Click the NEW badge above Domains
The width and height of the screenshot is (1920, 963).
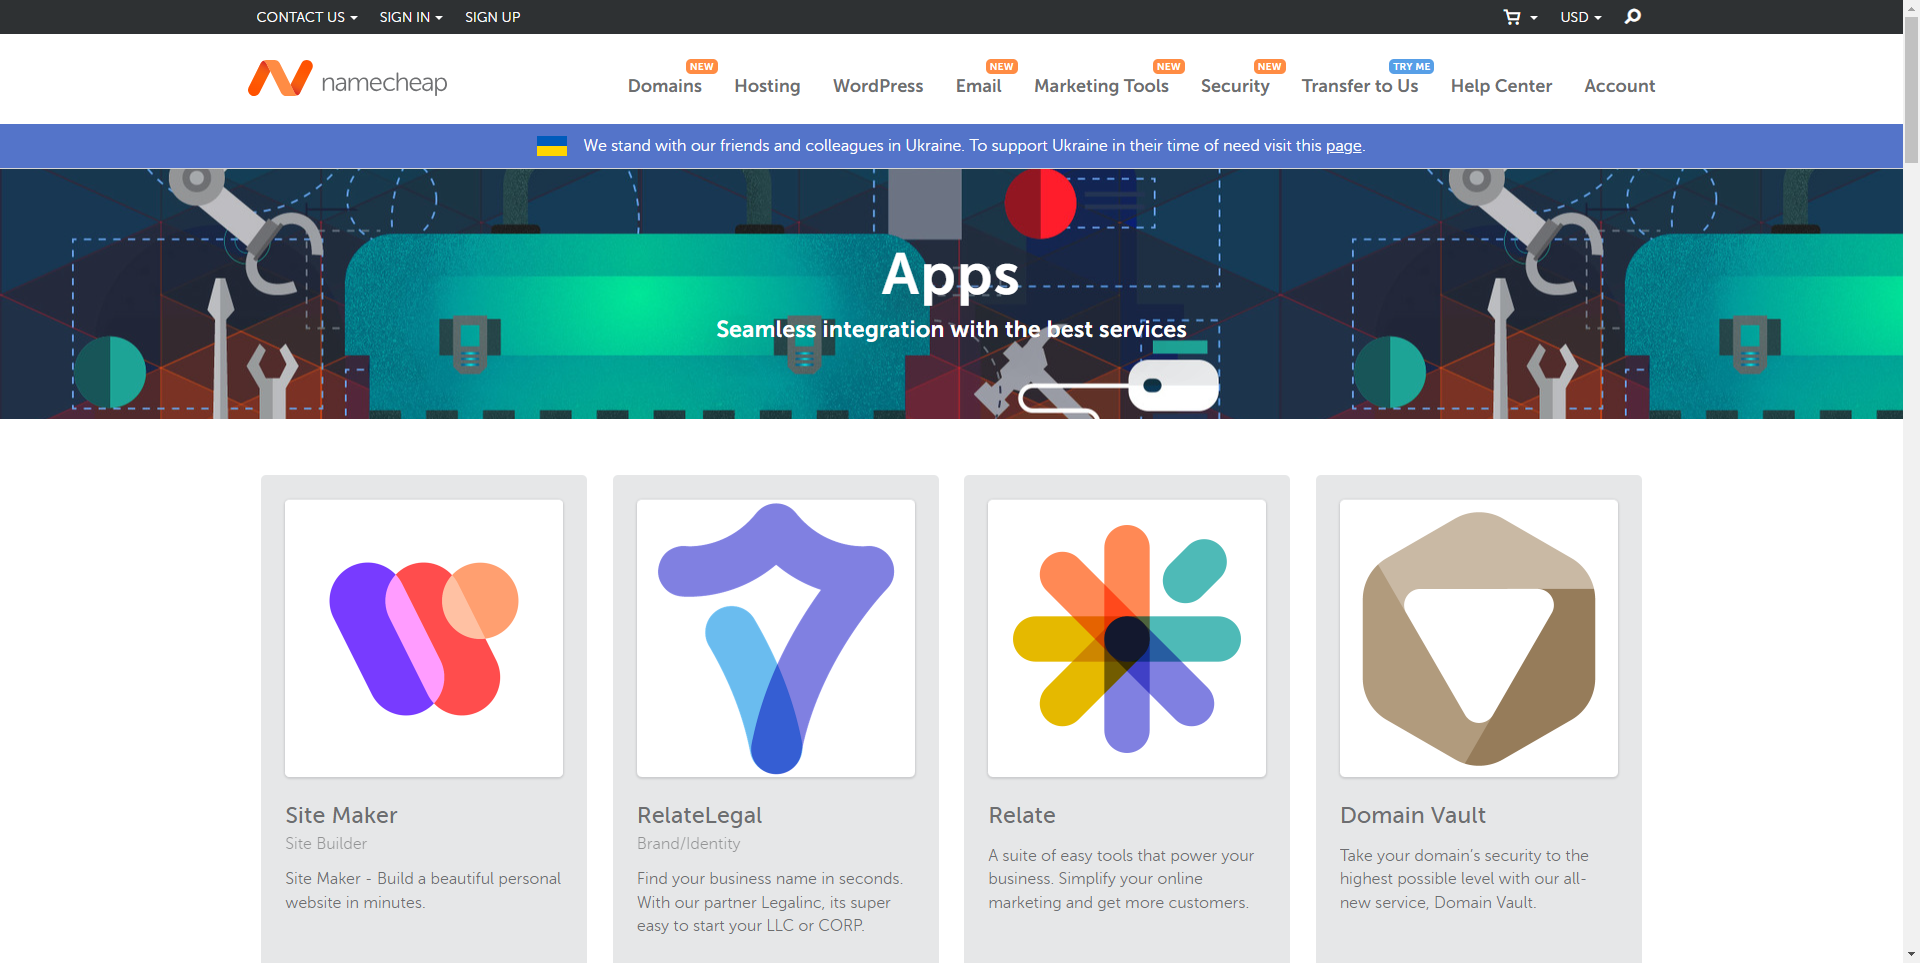click(702, 67)
